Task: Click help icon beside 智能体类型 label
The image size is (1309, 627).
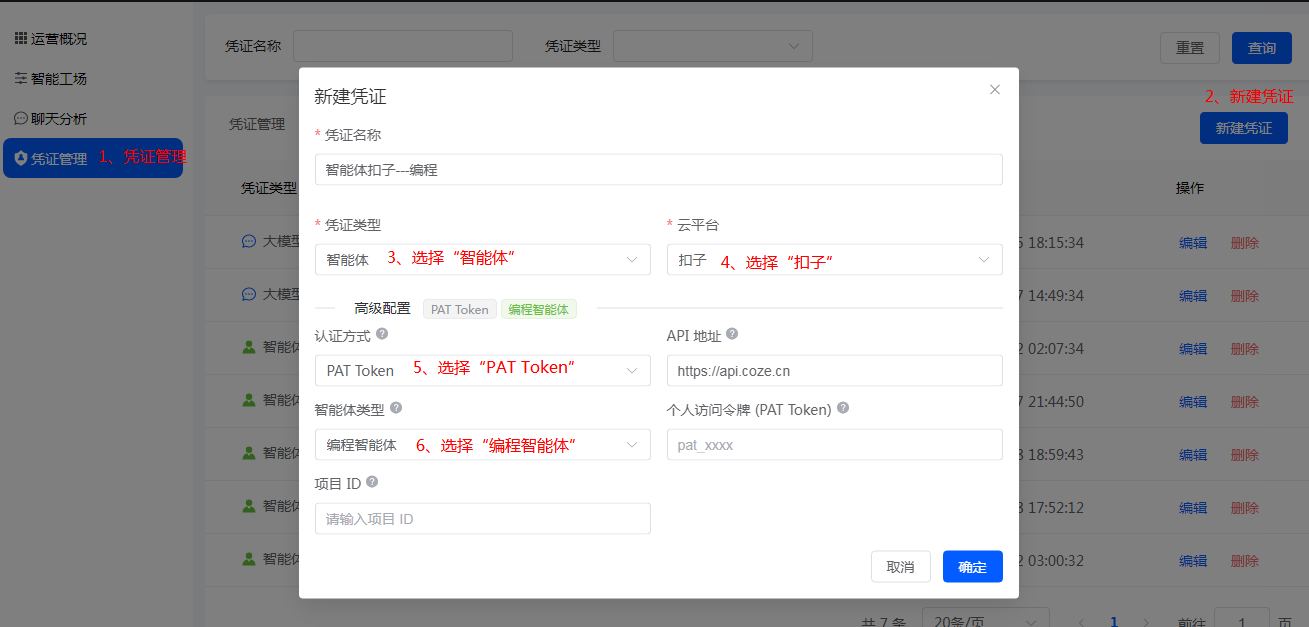Action: (396, 409)
